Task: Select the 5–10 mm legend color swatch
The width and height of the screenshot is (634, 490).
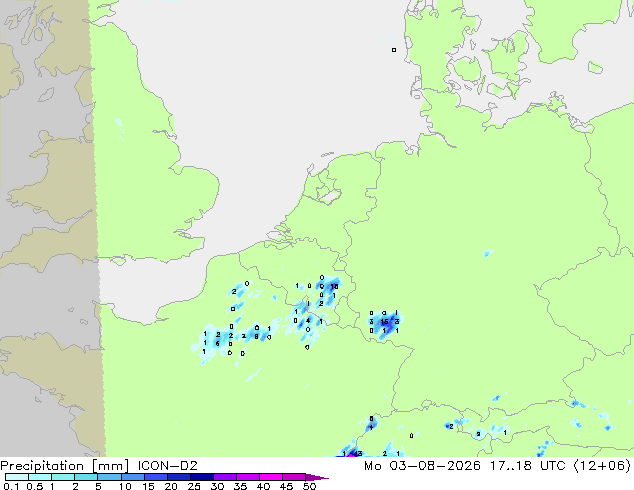Action: (109, 477)
